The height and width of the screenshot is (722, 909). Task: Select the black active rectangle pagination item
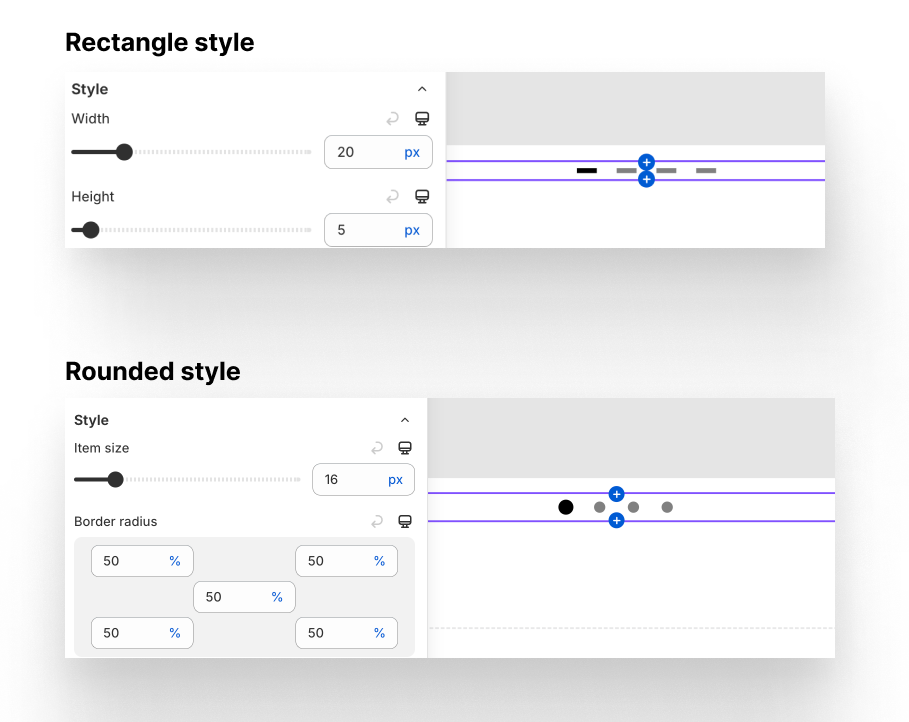pyautogui.click(x=587, y=171)
